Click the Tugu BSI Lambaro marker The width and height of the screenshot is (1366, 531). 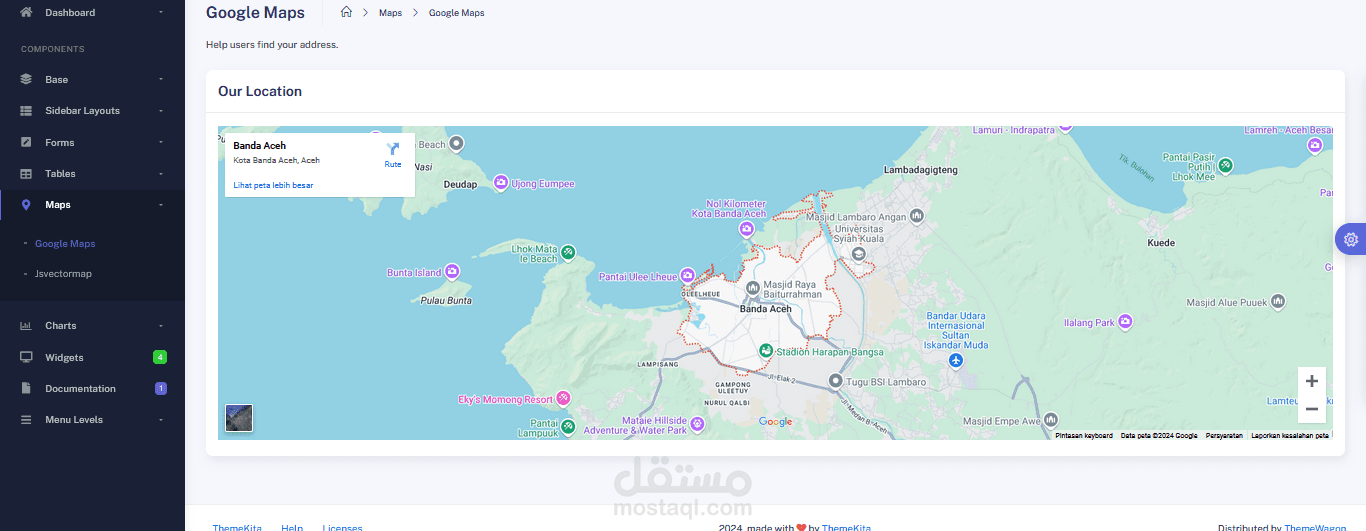point(836,381)
